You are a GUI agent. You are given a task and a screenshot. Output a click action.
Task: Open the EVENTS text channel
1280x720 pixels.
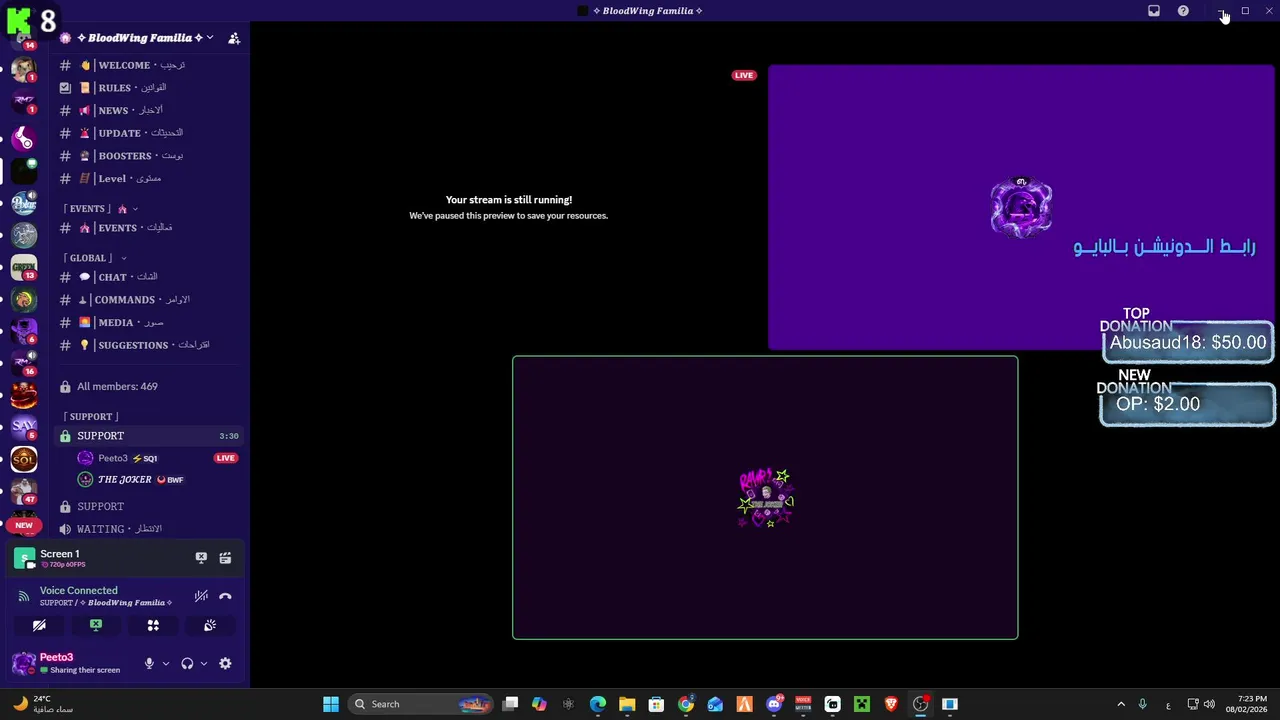pyautogui.click(x=150, y=228)
